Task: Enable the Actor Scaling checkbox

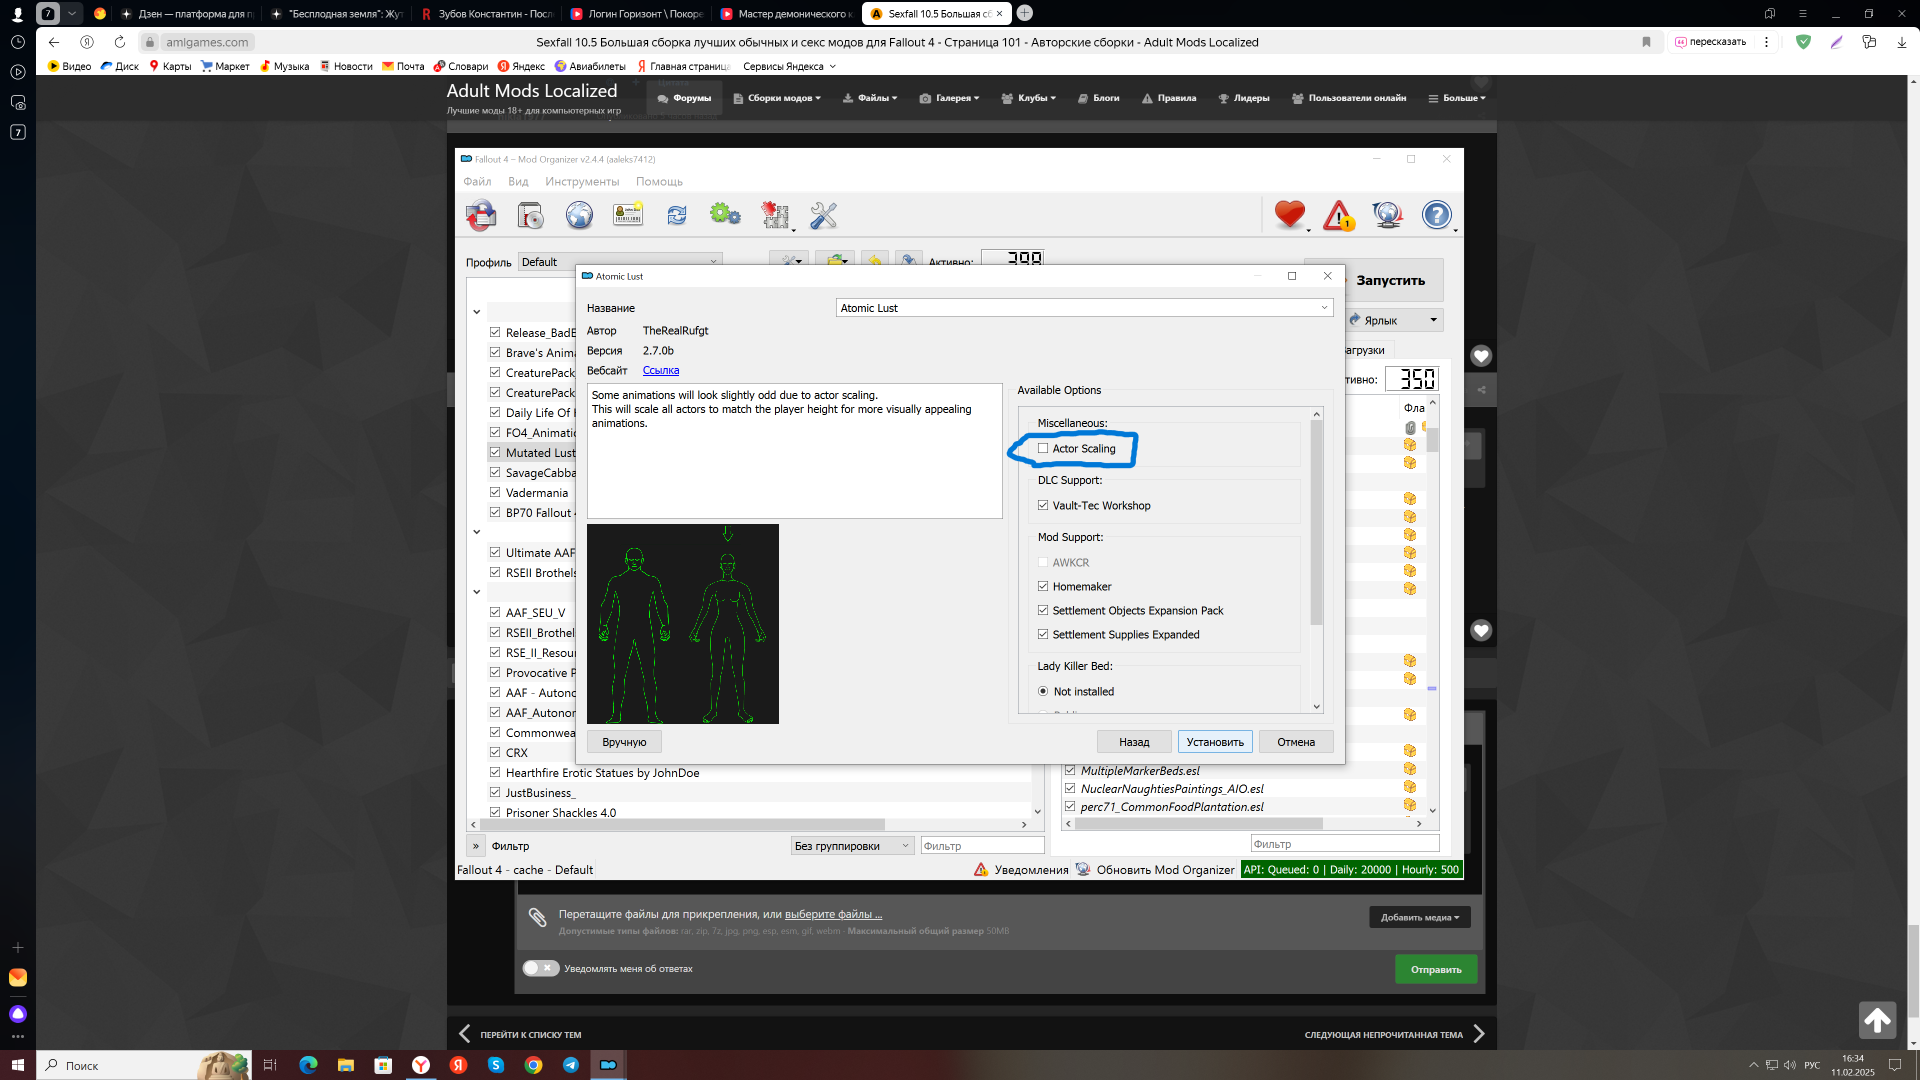Action: [x=1043, y=449]
